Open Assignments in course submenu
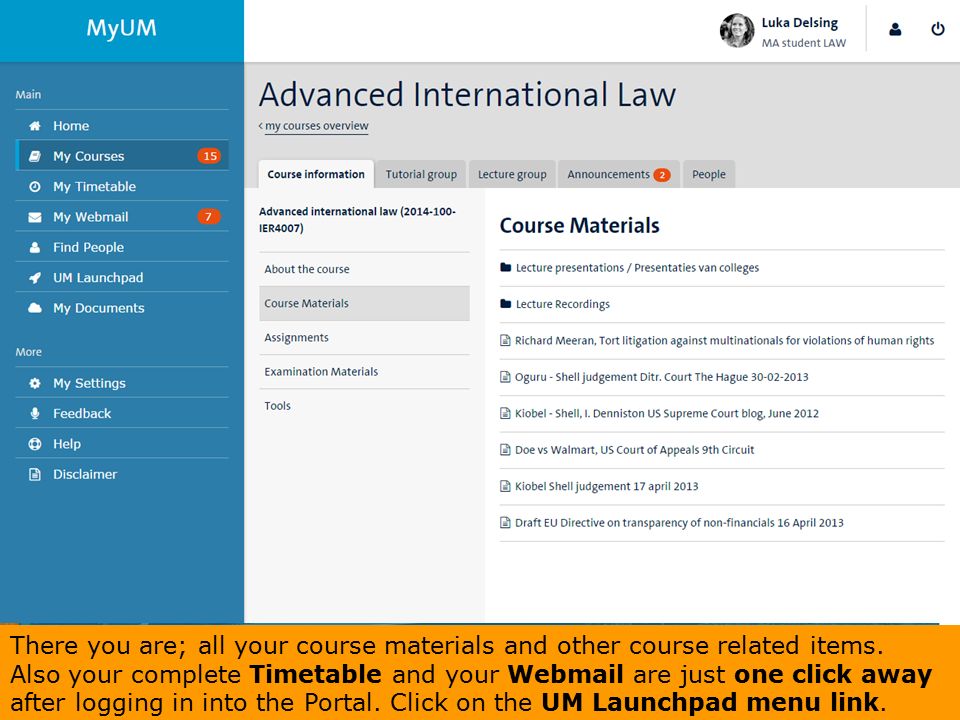This screenshot has width=960, height=720. pos(364,338)
